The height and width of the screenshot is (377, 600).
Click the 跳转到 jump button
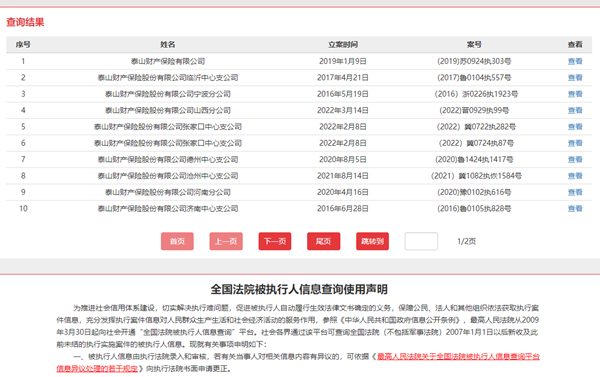point(372,241)
